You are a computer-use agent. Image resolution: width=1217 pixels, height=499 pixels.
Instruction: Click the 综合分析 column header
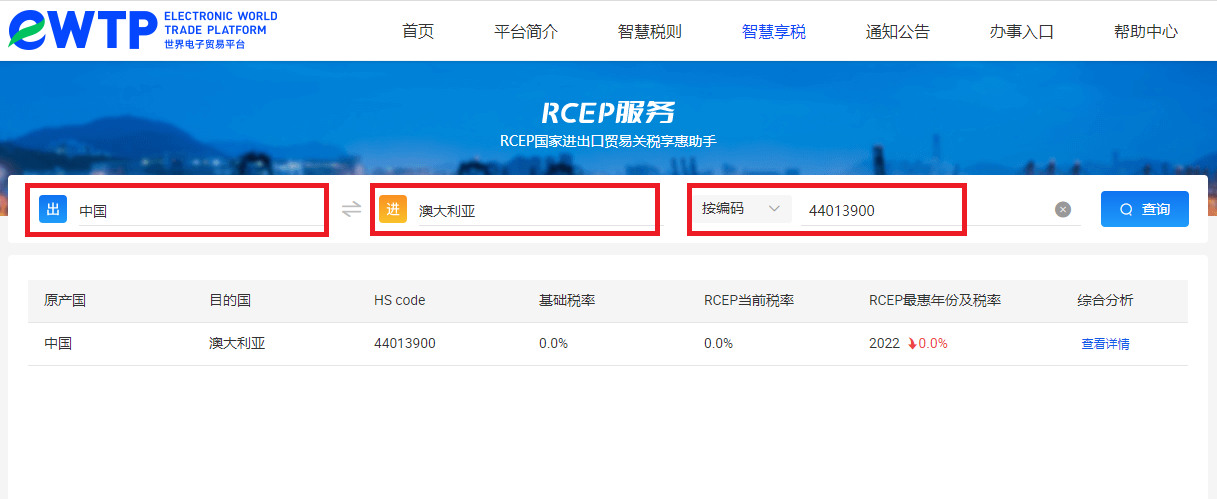click(1105, 301)
